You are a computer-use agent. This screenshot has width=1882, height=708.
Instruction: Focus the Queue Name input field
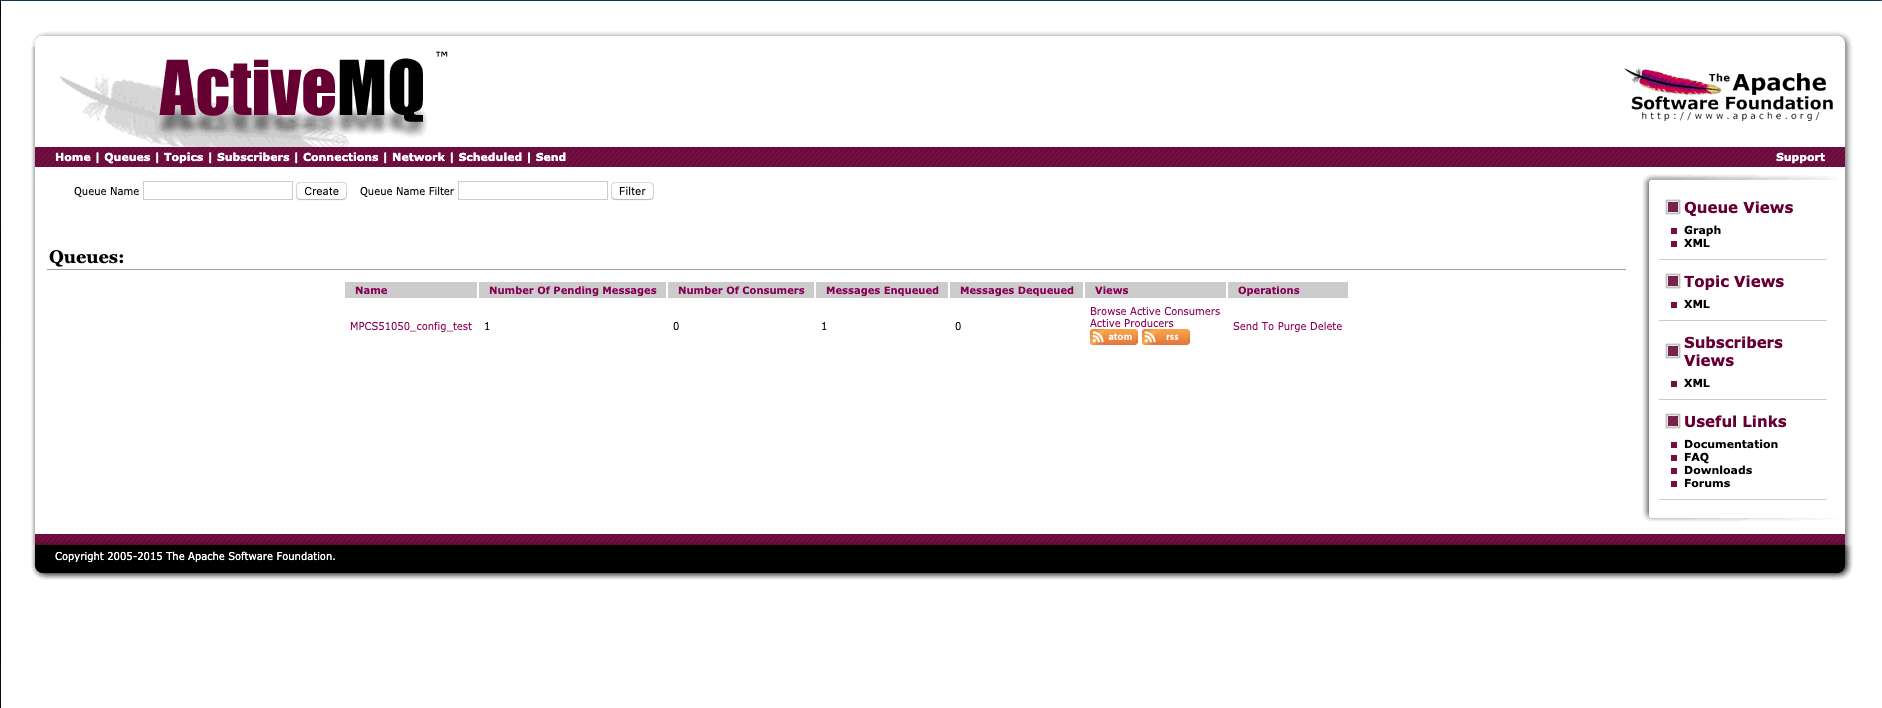pyautogui.click(x=218, y=191)
